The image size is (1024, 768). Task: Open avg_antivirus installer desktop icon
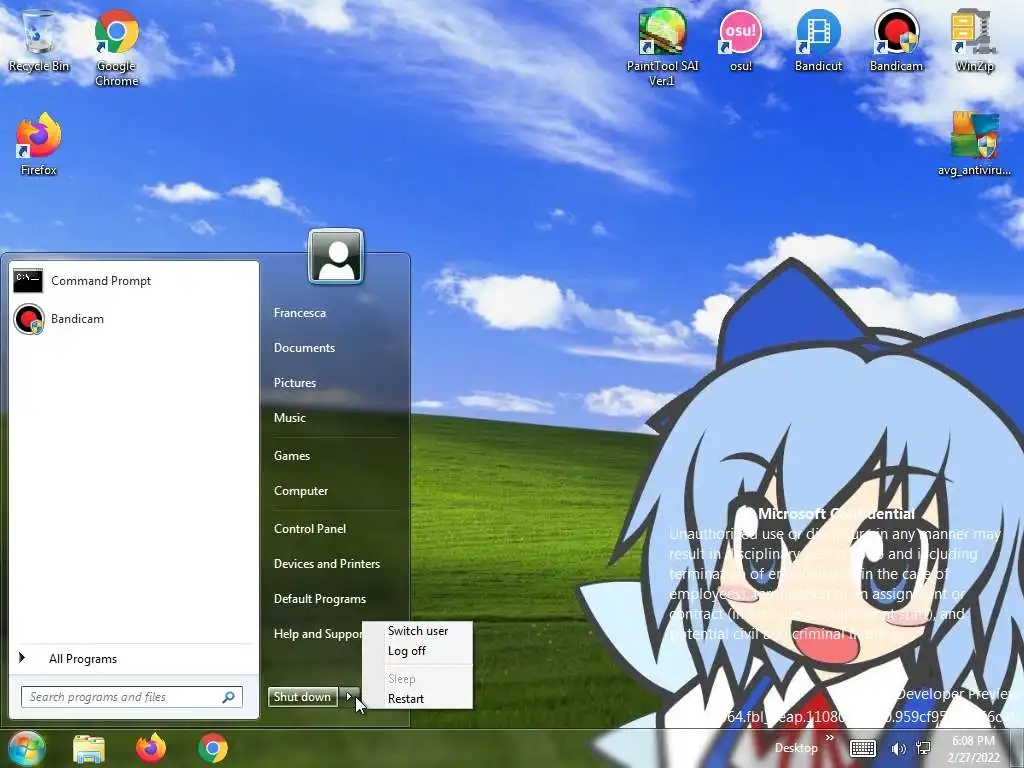click(974, 144)
